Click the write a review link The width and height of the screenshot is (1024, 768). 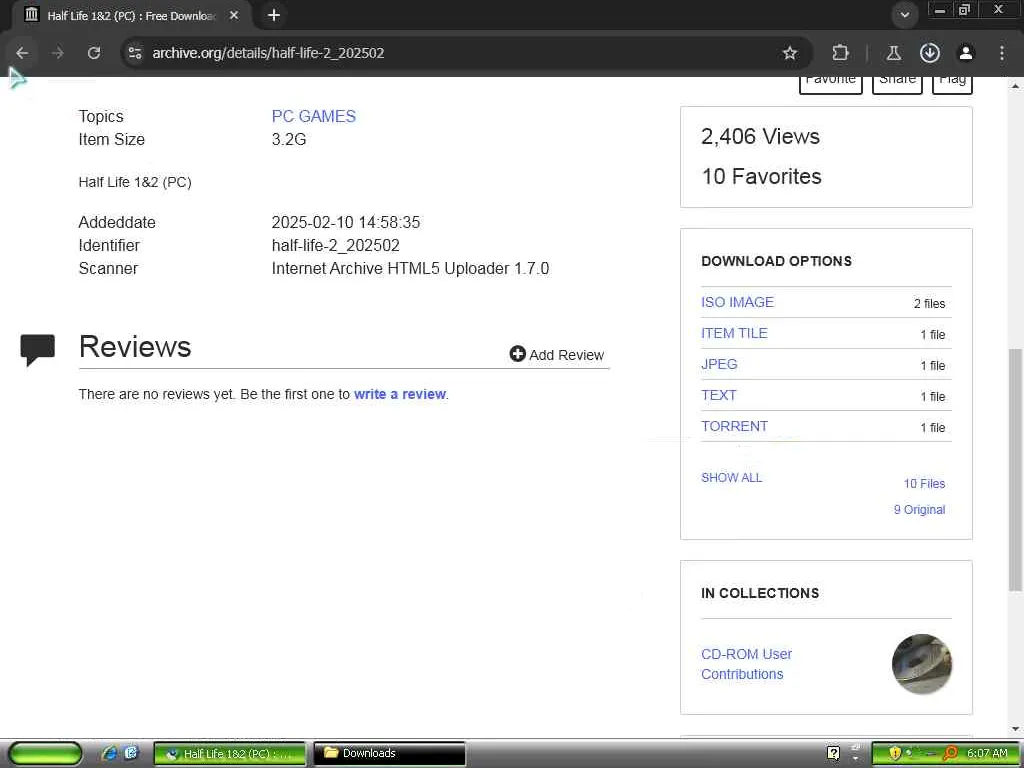tap(400, 394)
